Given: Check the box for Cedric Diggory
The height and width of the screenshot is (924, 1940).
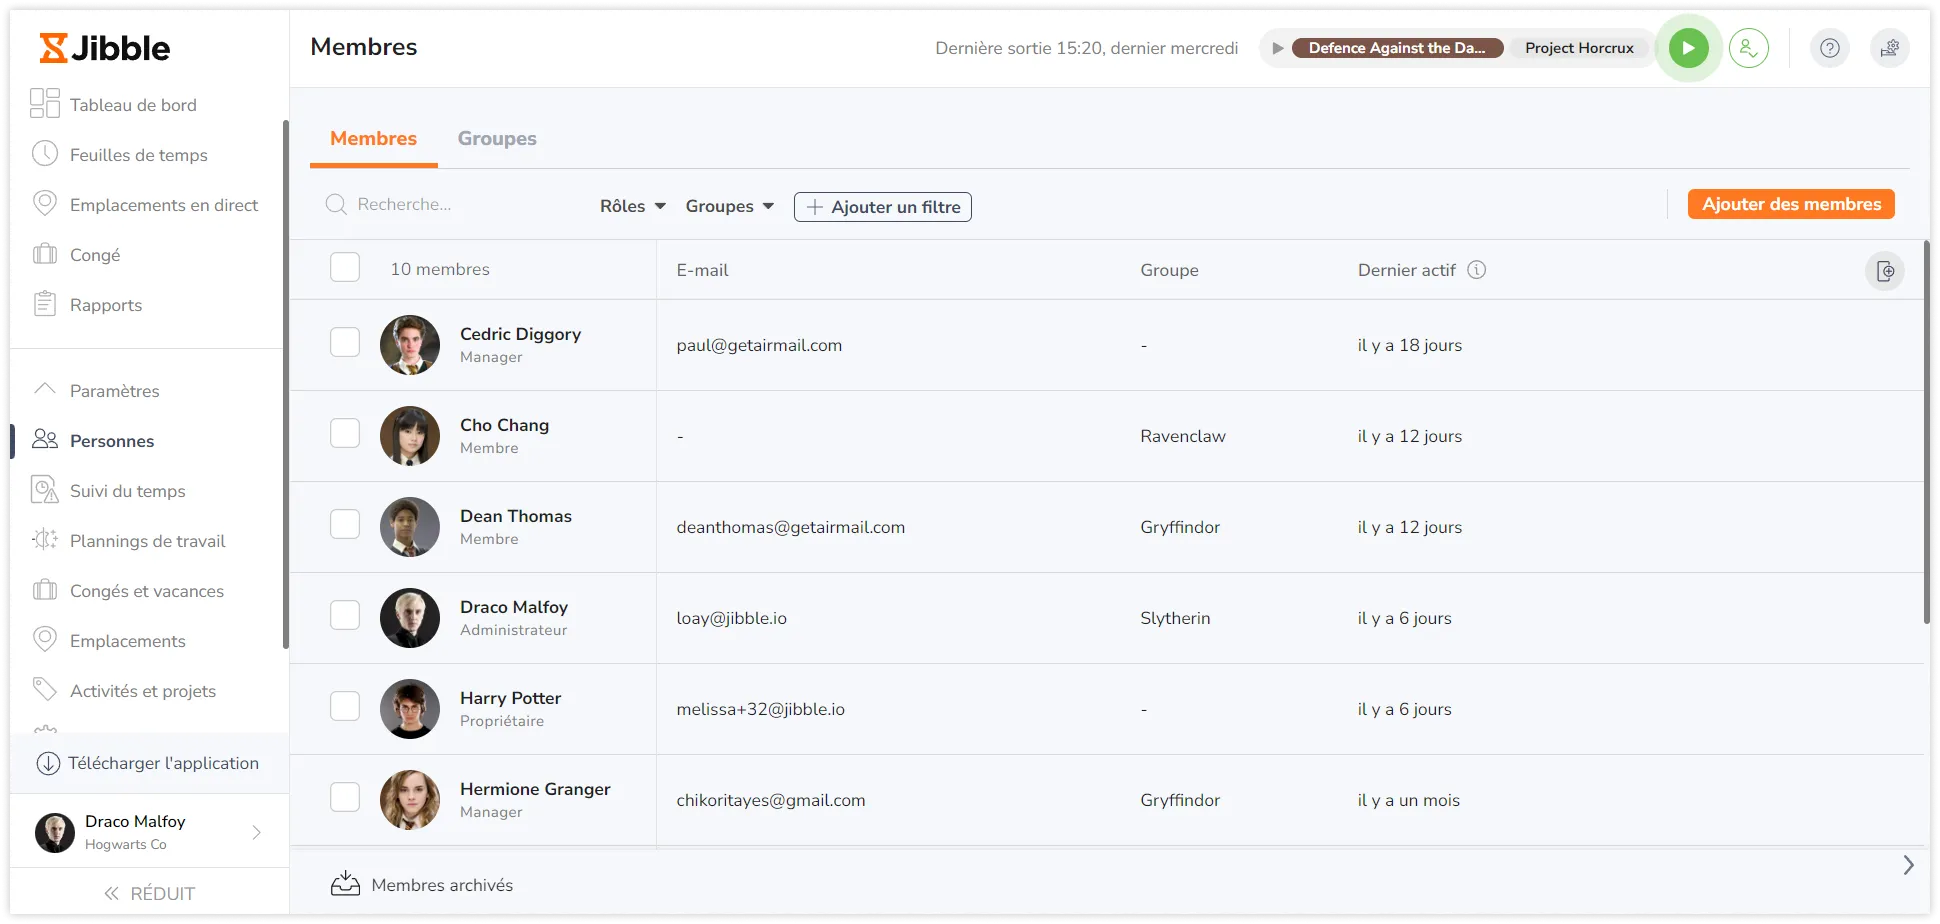Looking at the screenshot, I should pos(345,343).
